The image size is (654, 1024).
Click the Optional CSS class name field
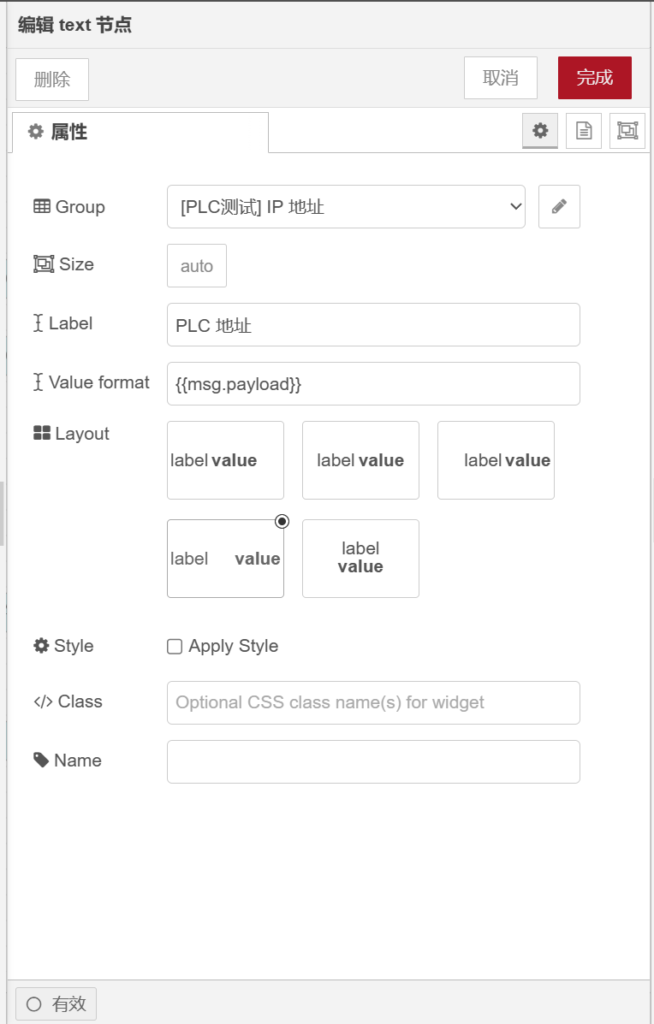[373, 703]
